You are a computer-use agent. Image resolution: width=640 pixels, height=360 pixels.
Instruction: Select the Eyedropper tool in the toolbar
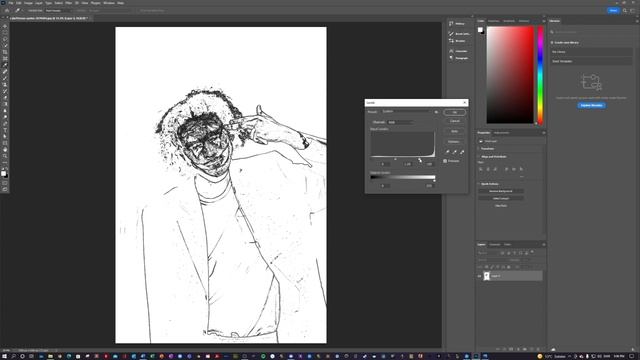(5, 65)
